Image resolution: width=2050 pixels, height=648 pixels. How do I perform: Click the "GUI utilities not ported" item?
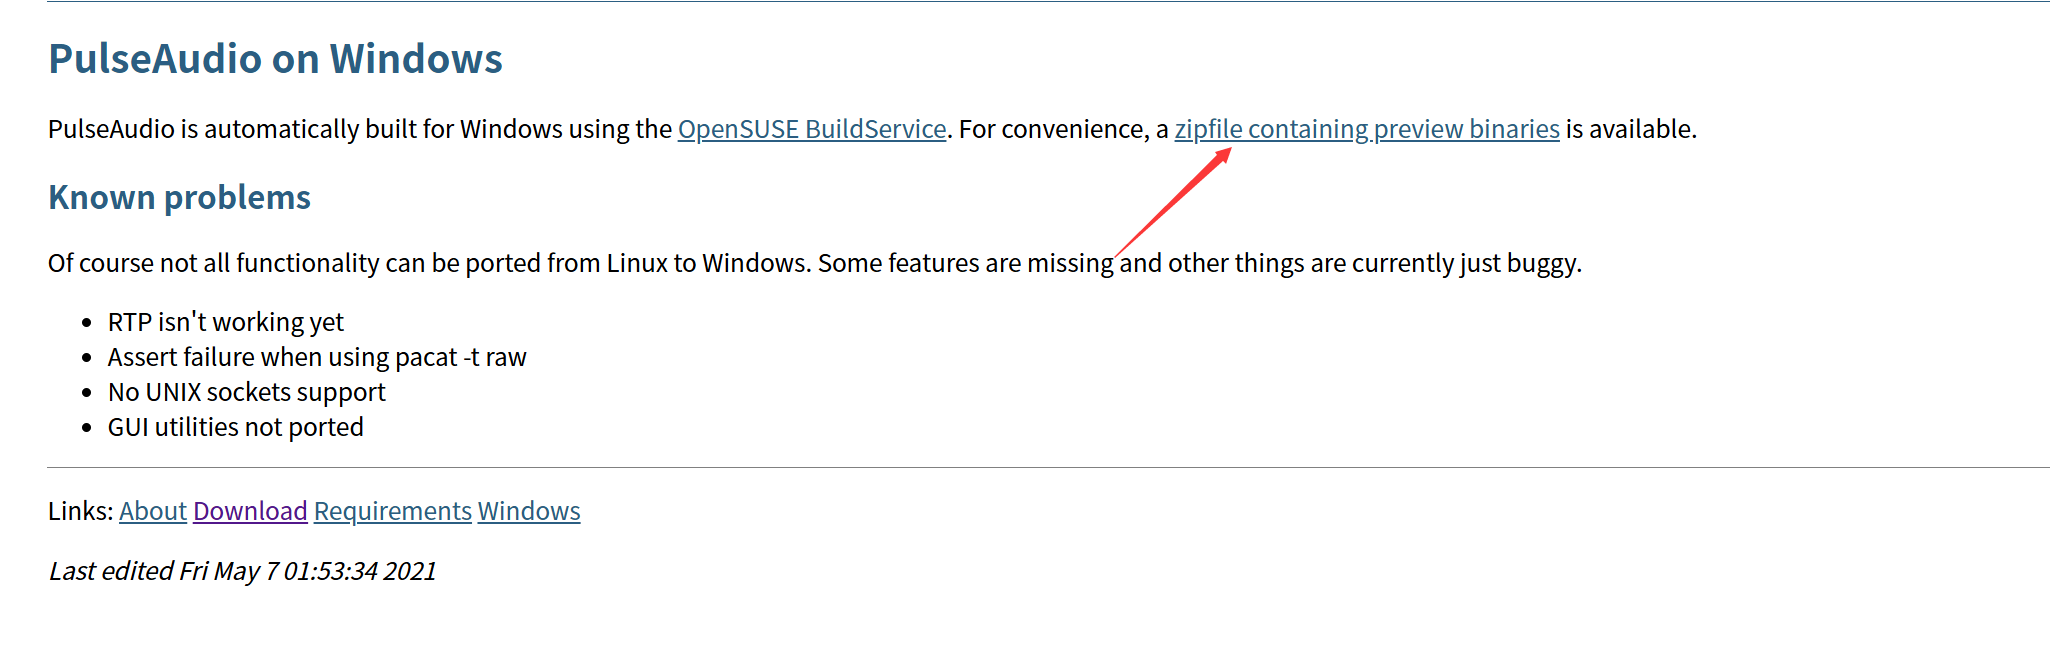pos(235,427)
